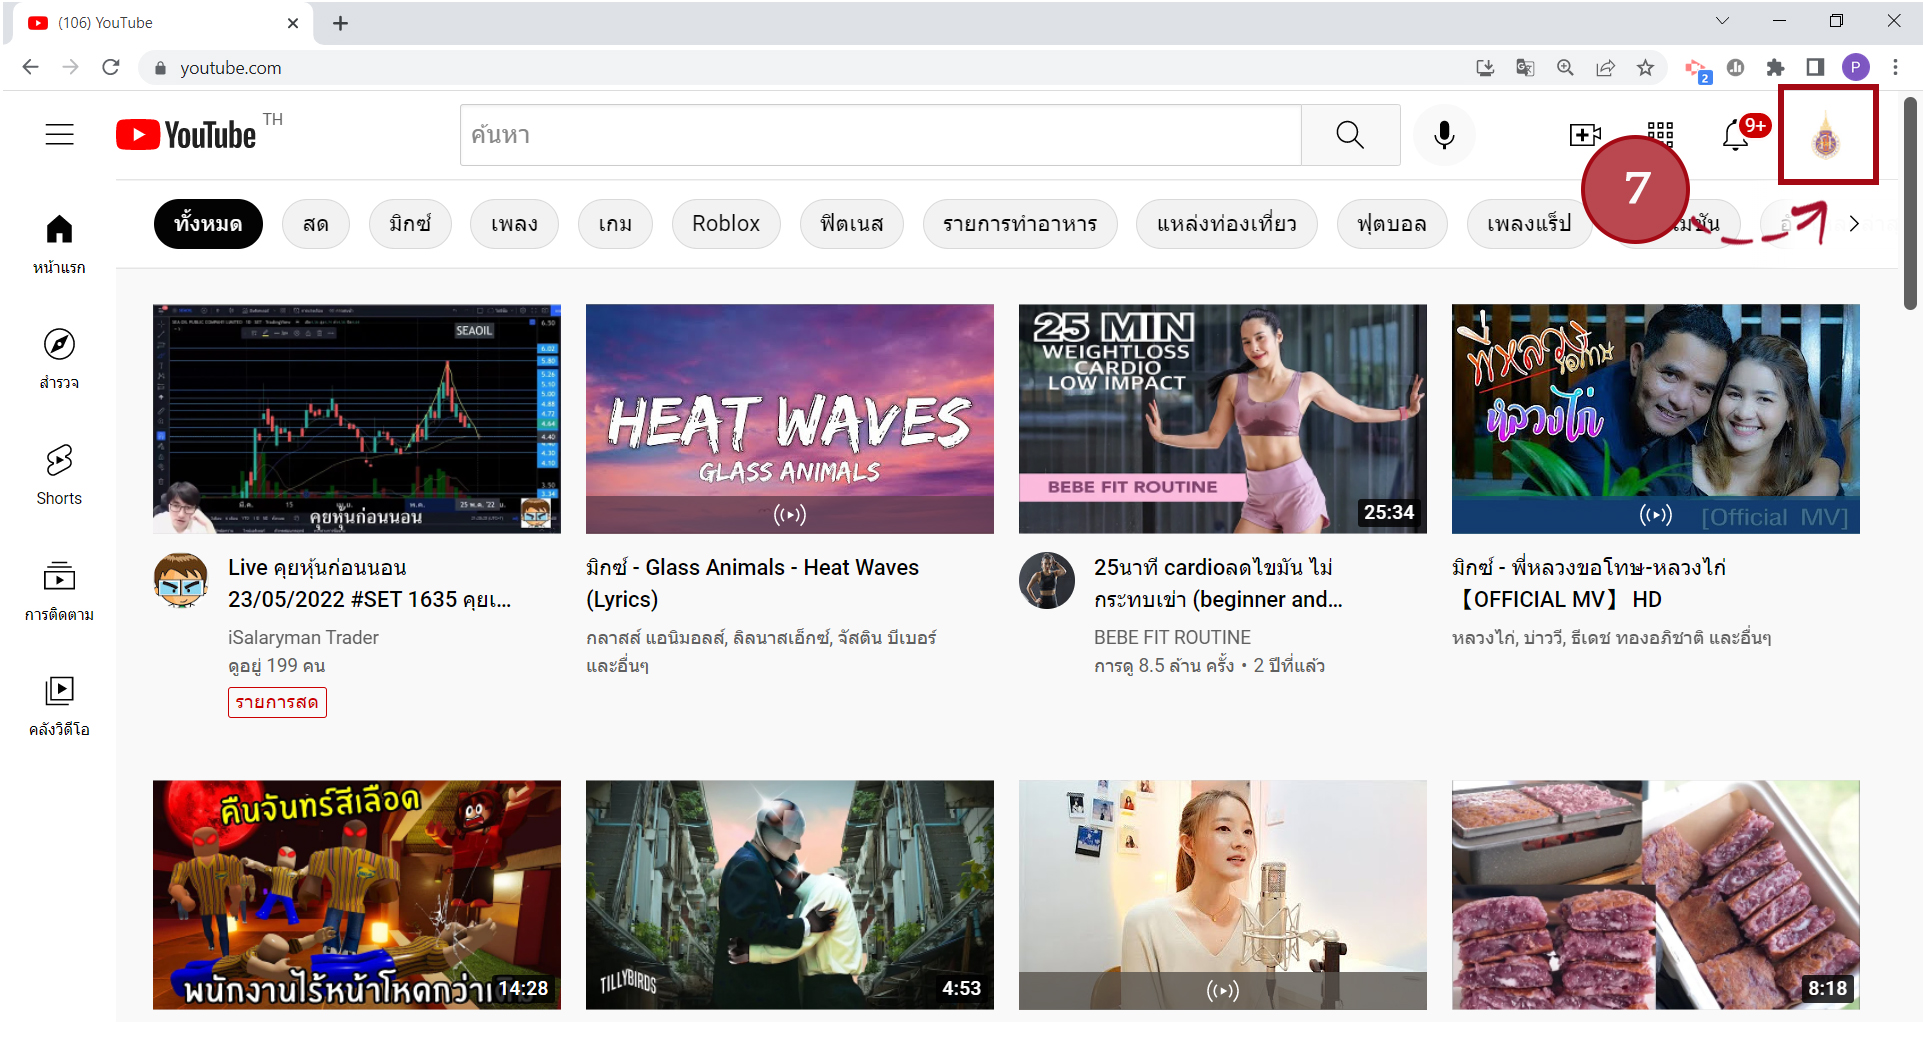
Task: Click the รายการสด live badge
Action: [x=277, y=702]
